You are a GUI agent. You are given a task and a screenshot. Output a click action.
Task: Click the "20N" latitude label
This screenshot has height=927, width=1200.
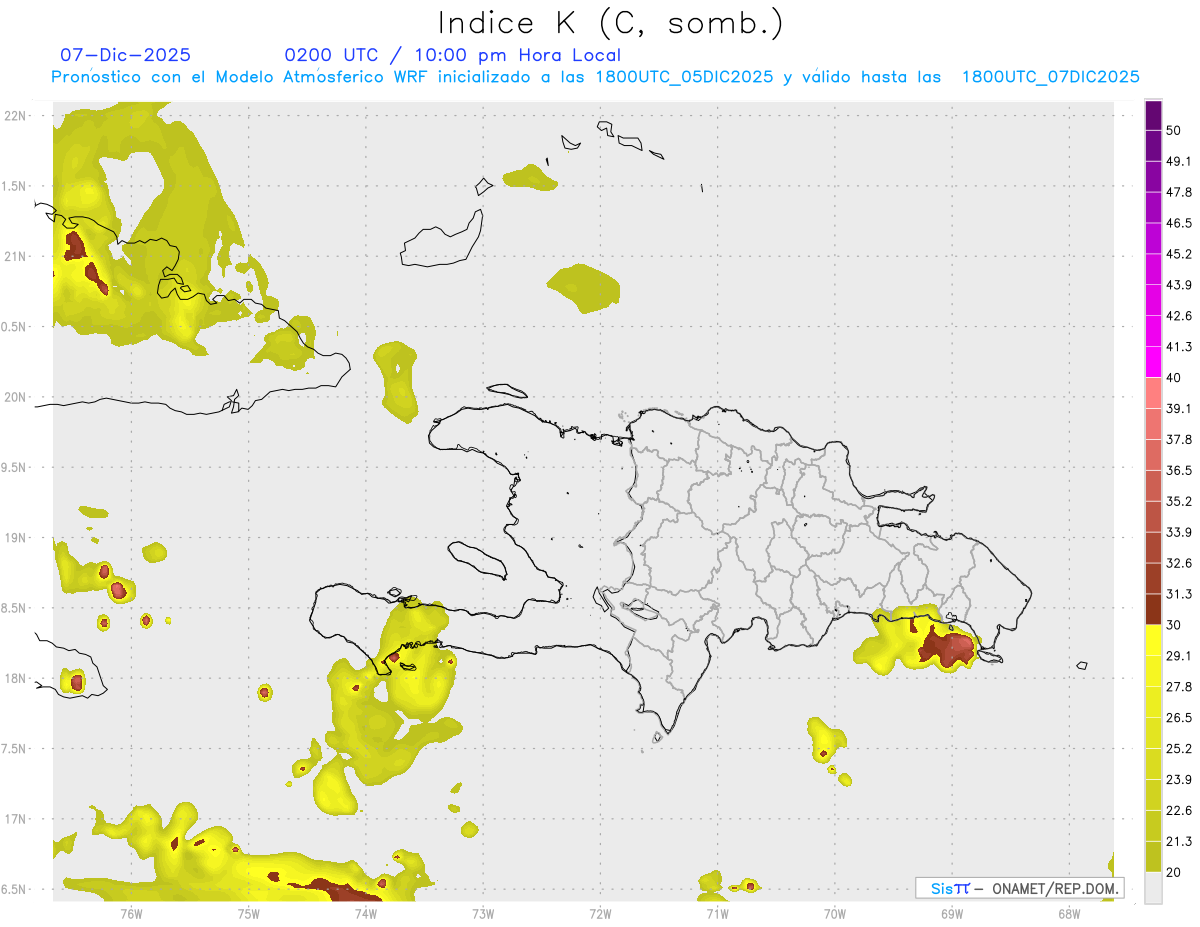pos(15,397)
